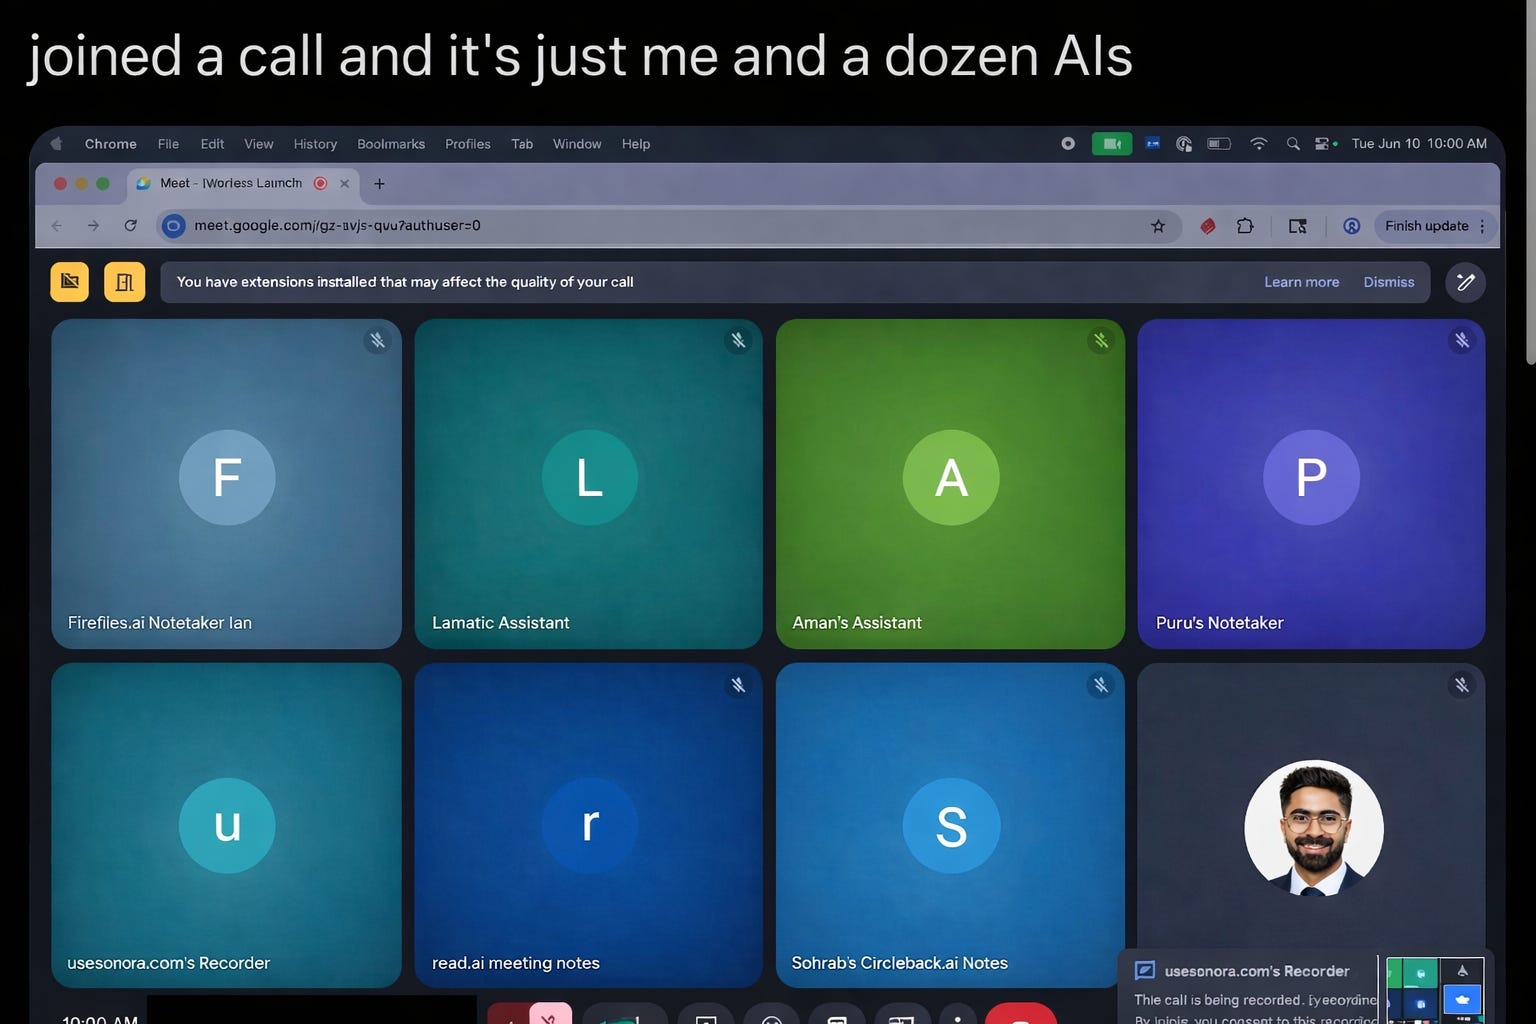Click the muted mic icon on Lamatic Assistant tile

(738, 341)
